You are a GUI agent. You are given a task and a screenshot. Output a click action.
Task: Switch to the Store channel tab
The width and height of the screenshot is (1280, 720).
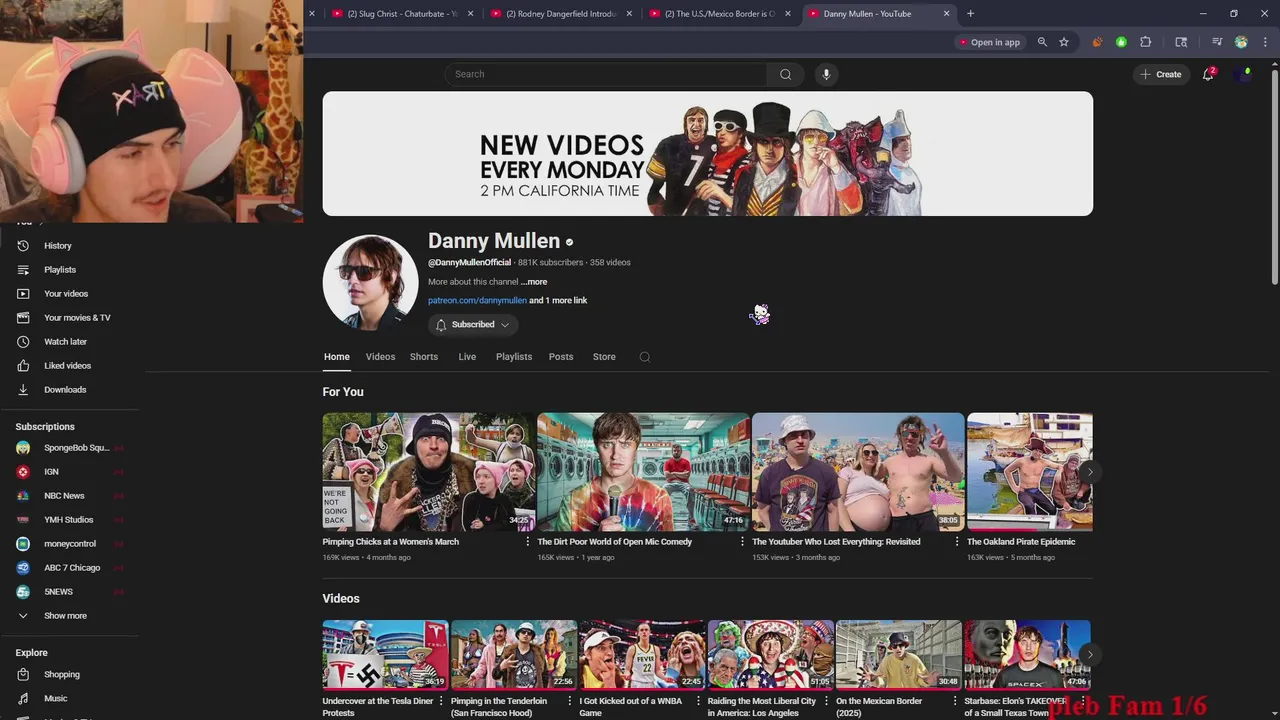click(x=604, y=357)
